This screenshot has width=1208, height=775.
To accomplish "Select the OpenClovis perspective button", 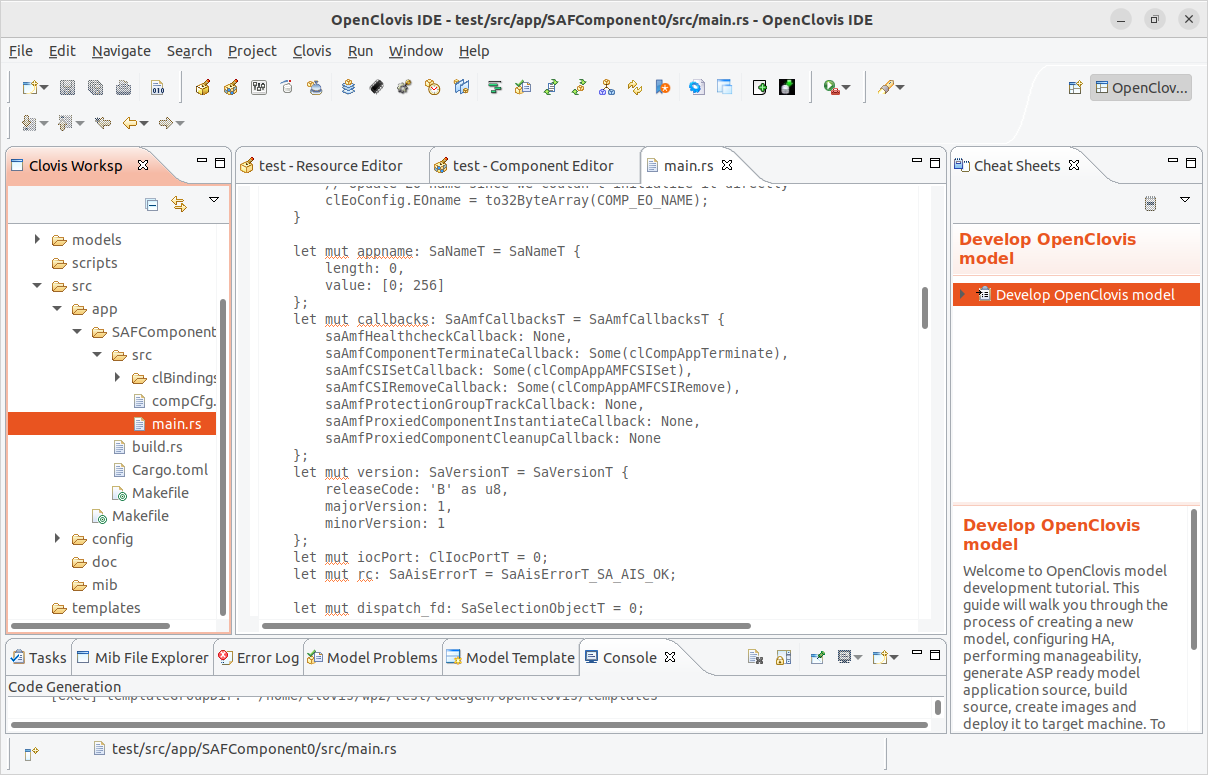I will [x=1141, y=88].
